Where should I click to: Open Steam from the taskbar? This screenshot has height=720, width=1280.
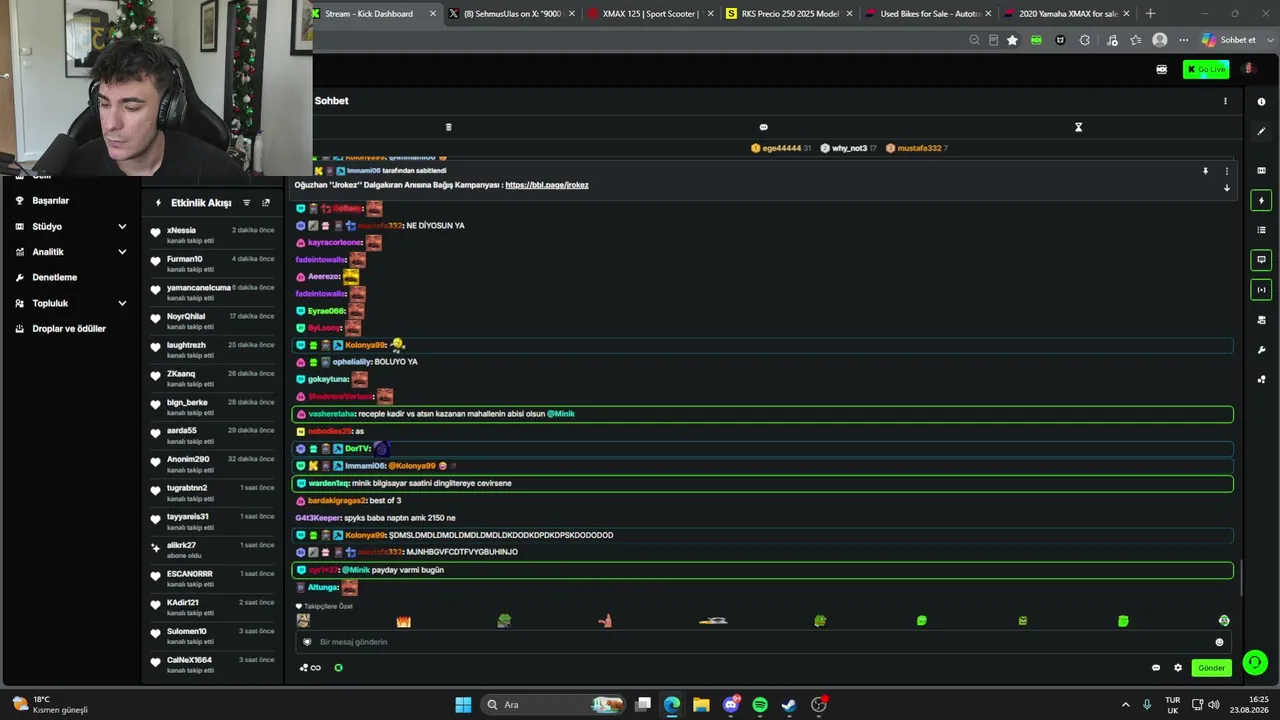(x=789, y=705)
